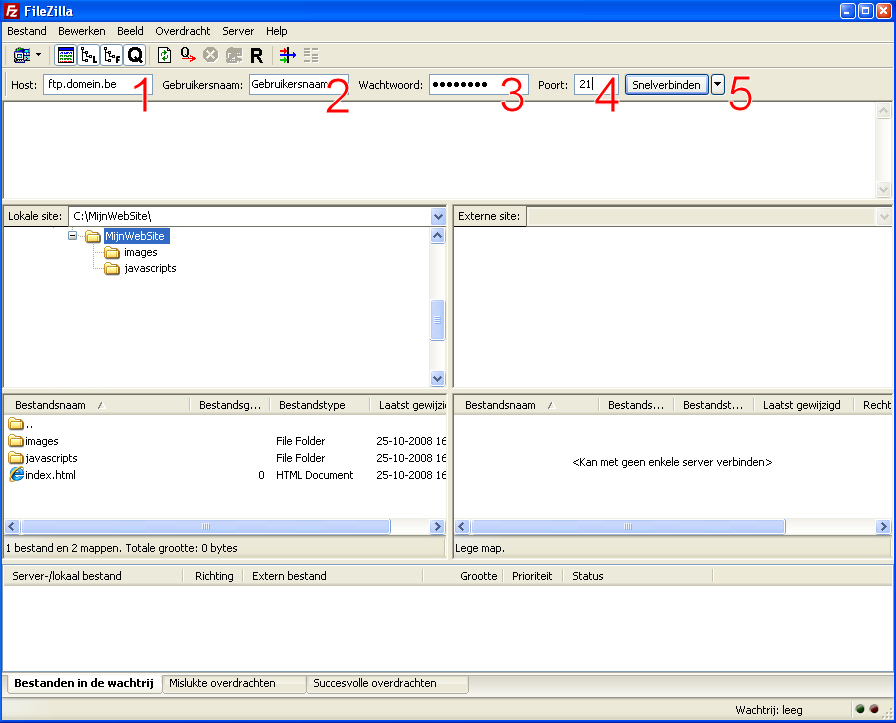Select MijnWebSite folder in tree
896x723 pixels.
tap(135, 236)
